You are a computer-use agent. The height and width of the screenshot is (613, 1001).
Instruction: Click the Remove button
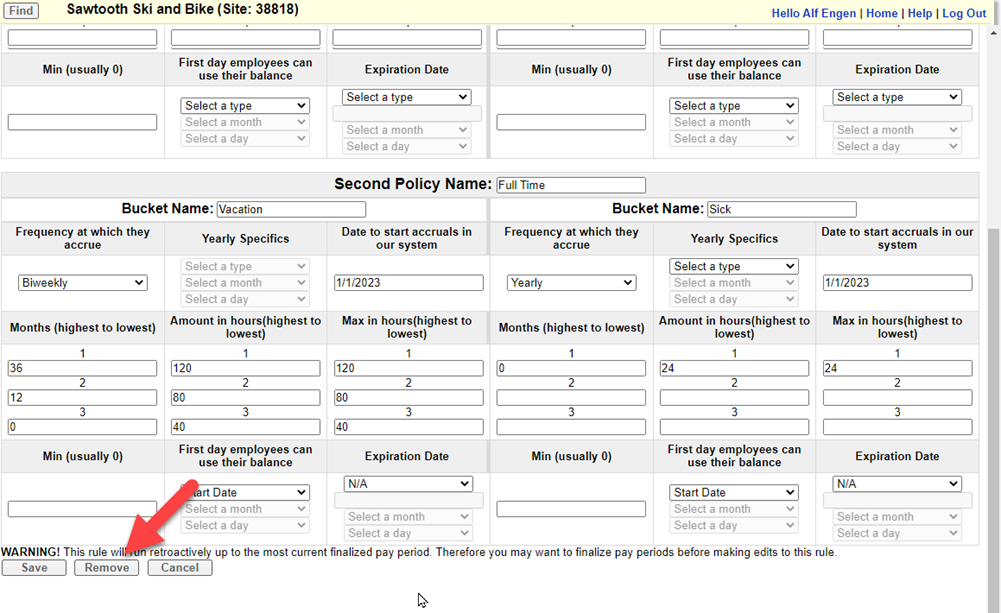coord(106,567)
